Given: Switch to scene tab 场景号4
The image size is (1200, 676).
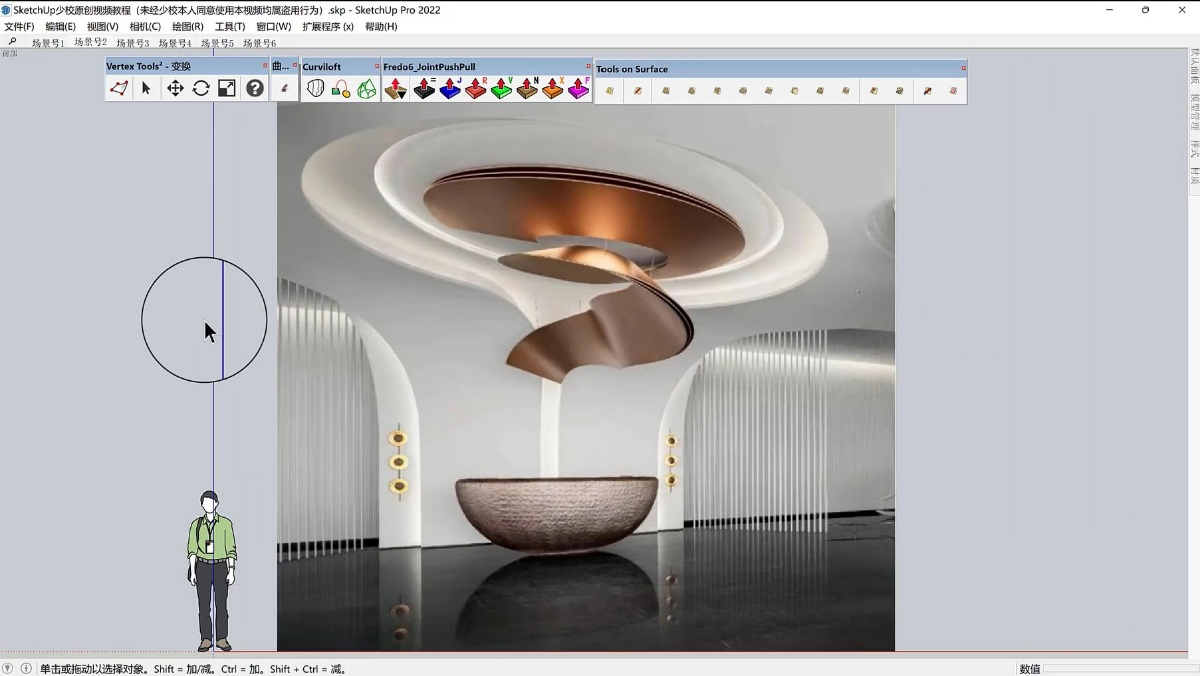Looking at the screenshot, I should [174, 43].
